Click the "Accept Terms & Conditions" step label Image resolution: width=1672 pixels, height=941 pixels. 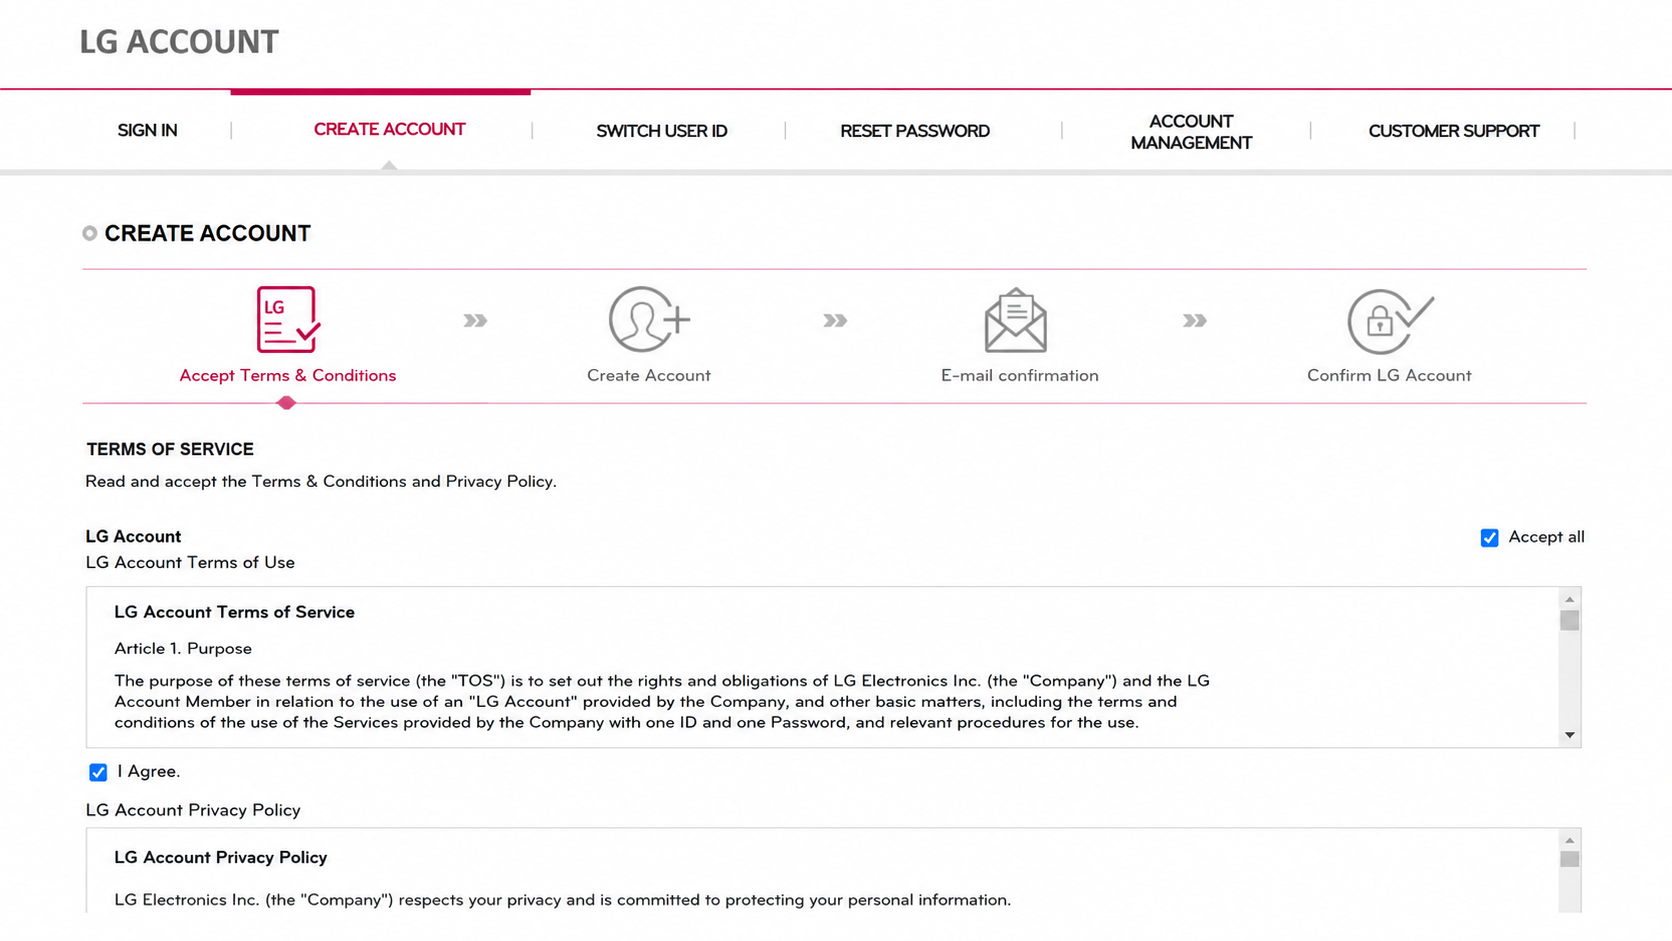288,376
